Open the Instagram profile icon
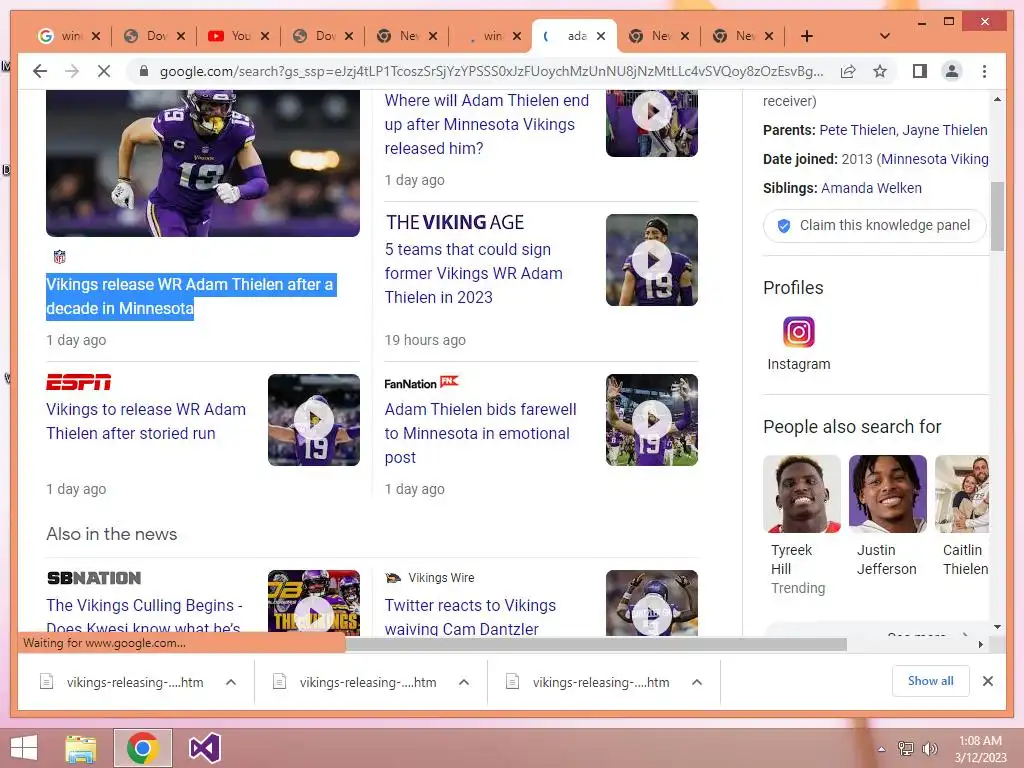The height and width of the screenshot is (768, 1024). (799, 332)
